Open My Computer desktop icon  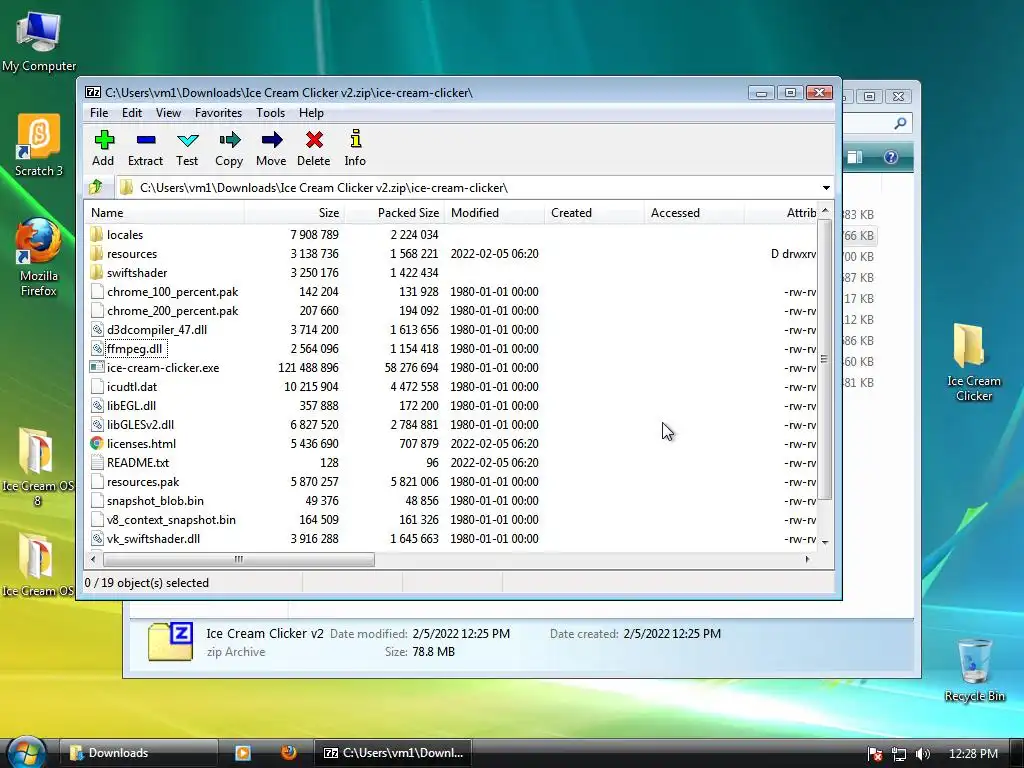[x=39, y=42]
